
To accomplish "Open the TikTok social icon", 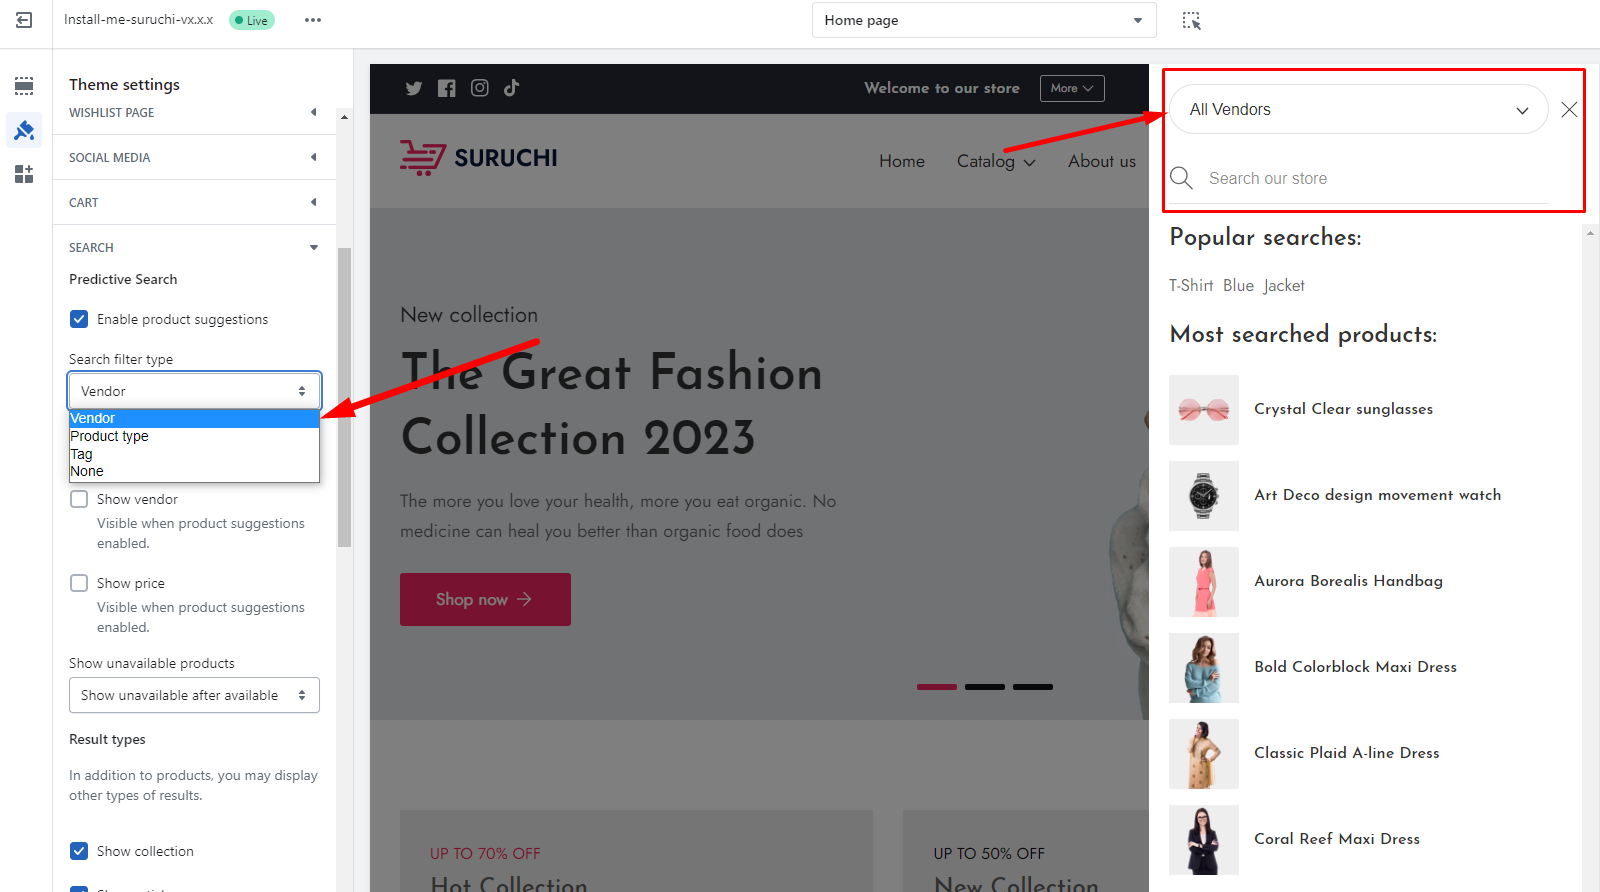I will pos(512,88).
